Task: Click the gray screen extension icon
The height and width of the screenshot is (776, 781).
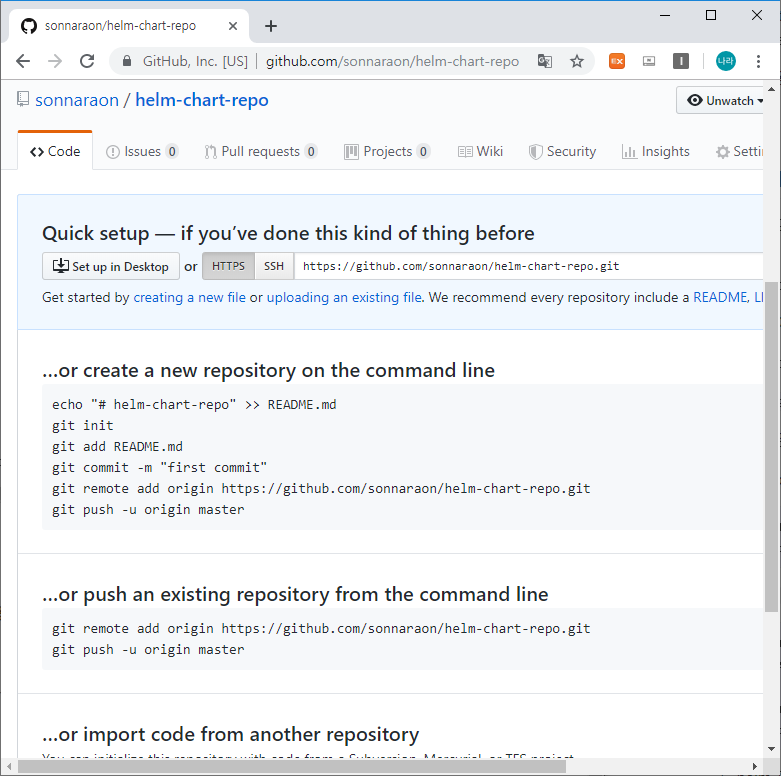Action: point(649,61)
